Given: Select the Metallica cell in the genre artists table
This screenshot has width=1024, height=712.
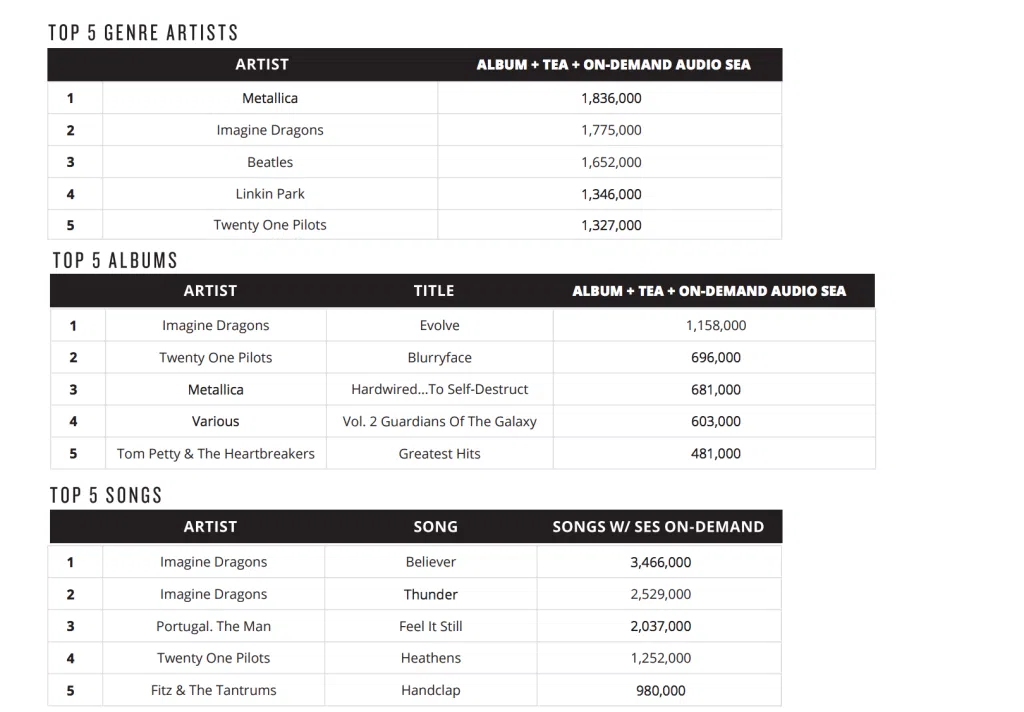Looking at the screenshot, I should click(270, 98).
